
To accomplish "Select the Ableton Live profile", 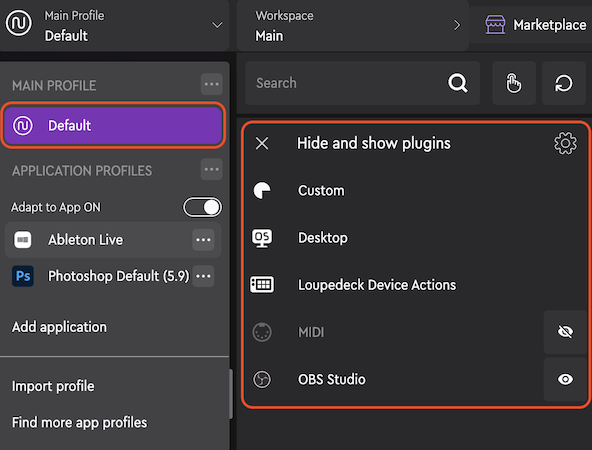I will pos(113,240).
